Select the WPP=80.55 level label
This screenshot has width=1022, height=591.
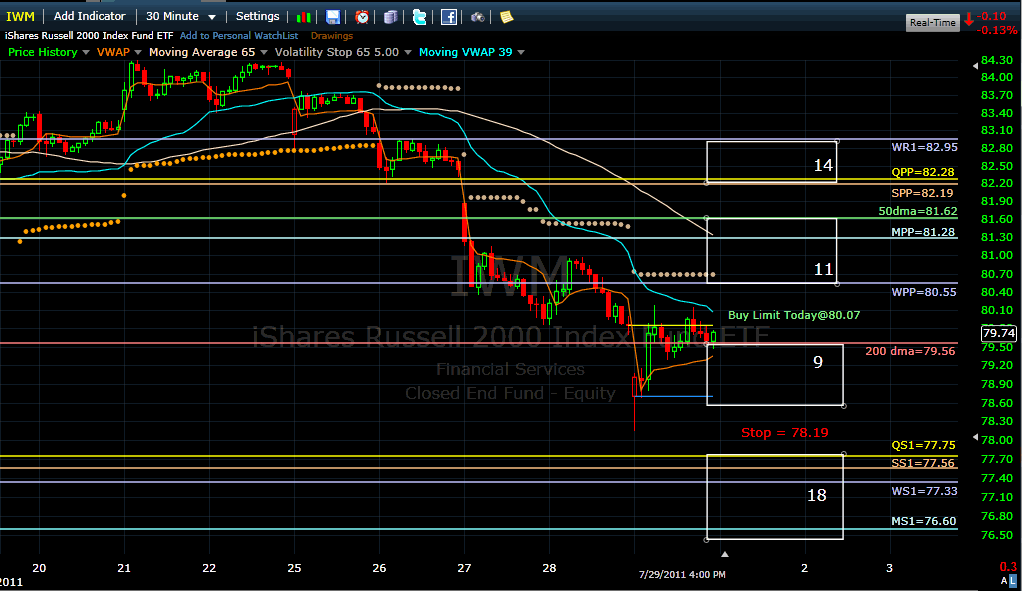pos(924,292)
